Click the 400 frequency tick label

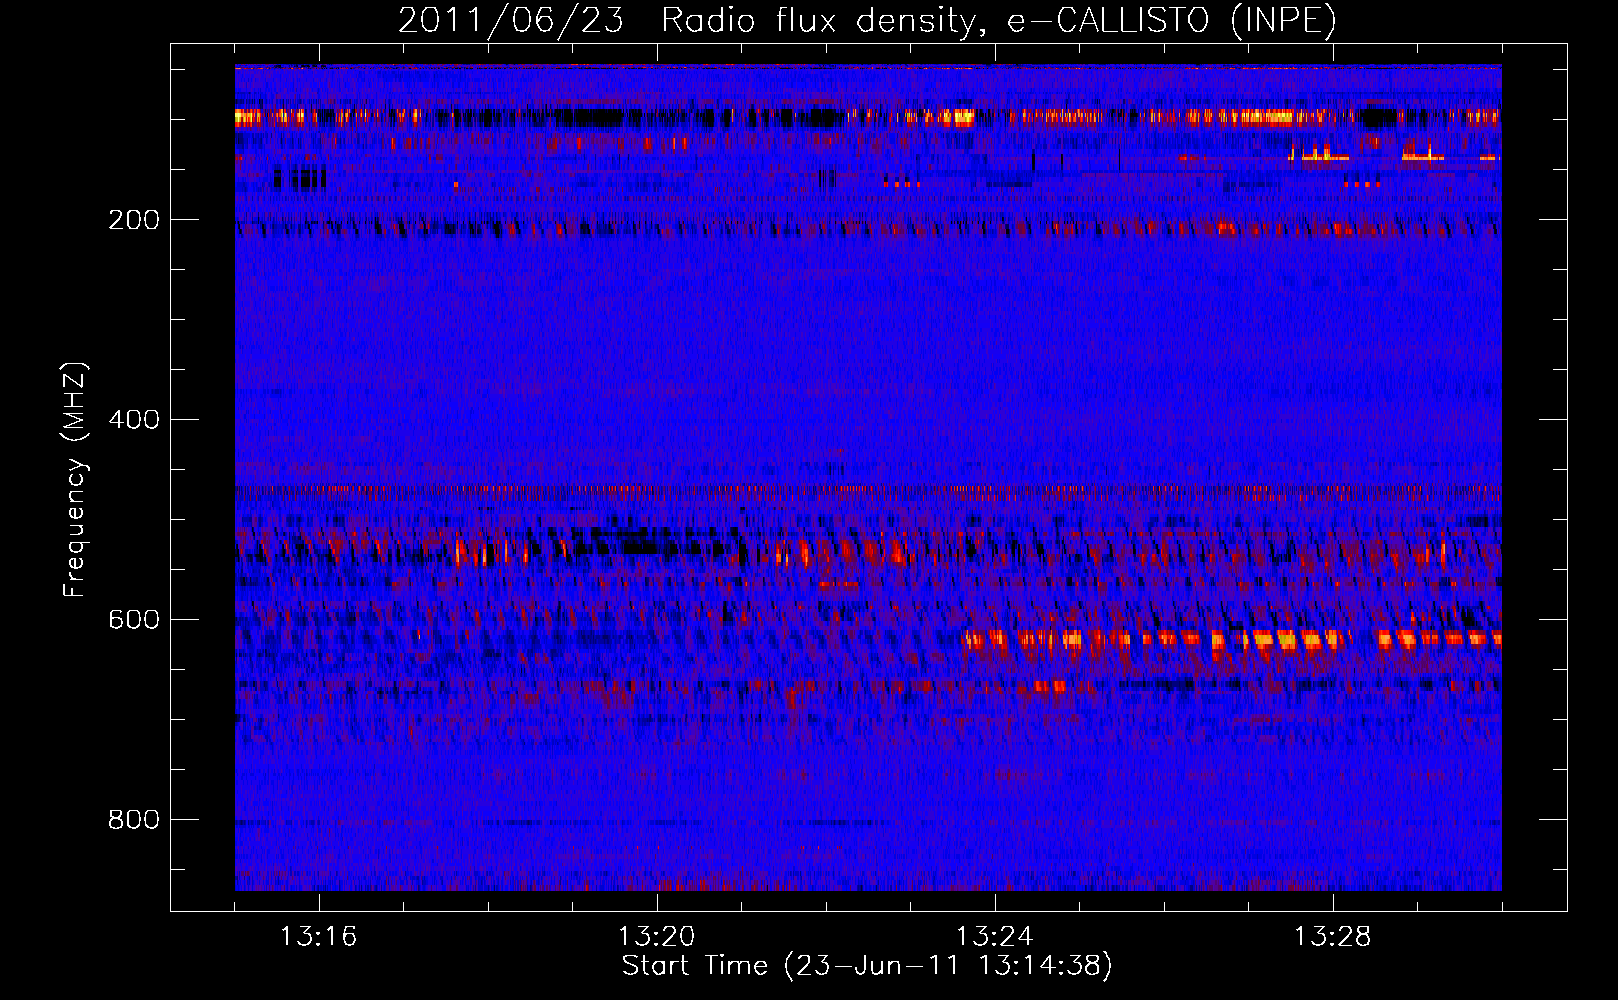134,420
